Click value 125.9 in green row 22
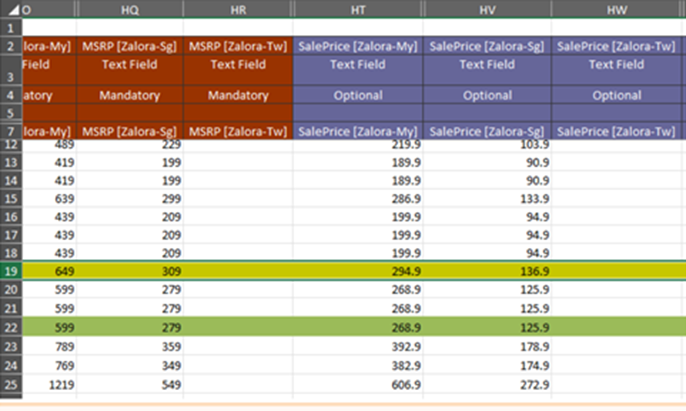The image size is (686, 411). [x=535, y=327]
